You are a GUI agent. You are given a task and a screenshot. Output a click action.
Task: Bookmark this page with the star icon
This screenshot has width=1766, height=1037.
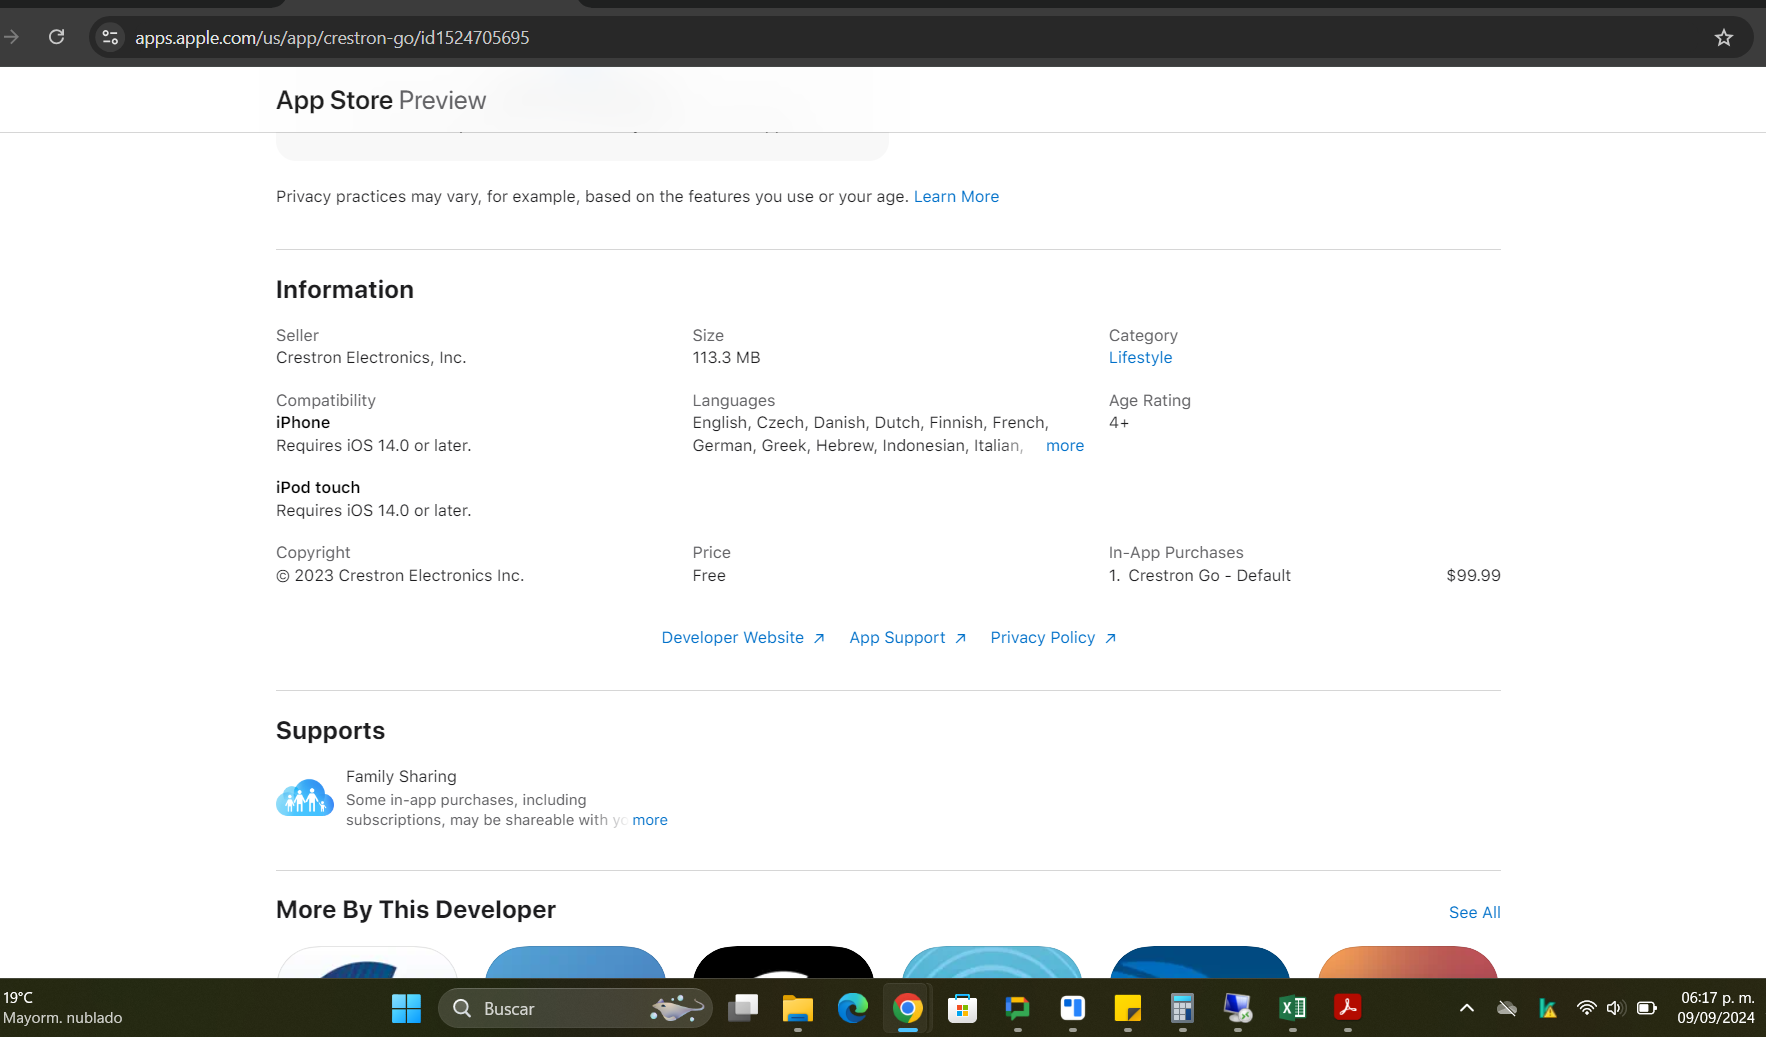point(1724,38)
